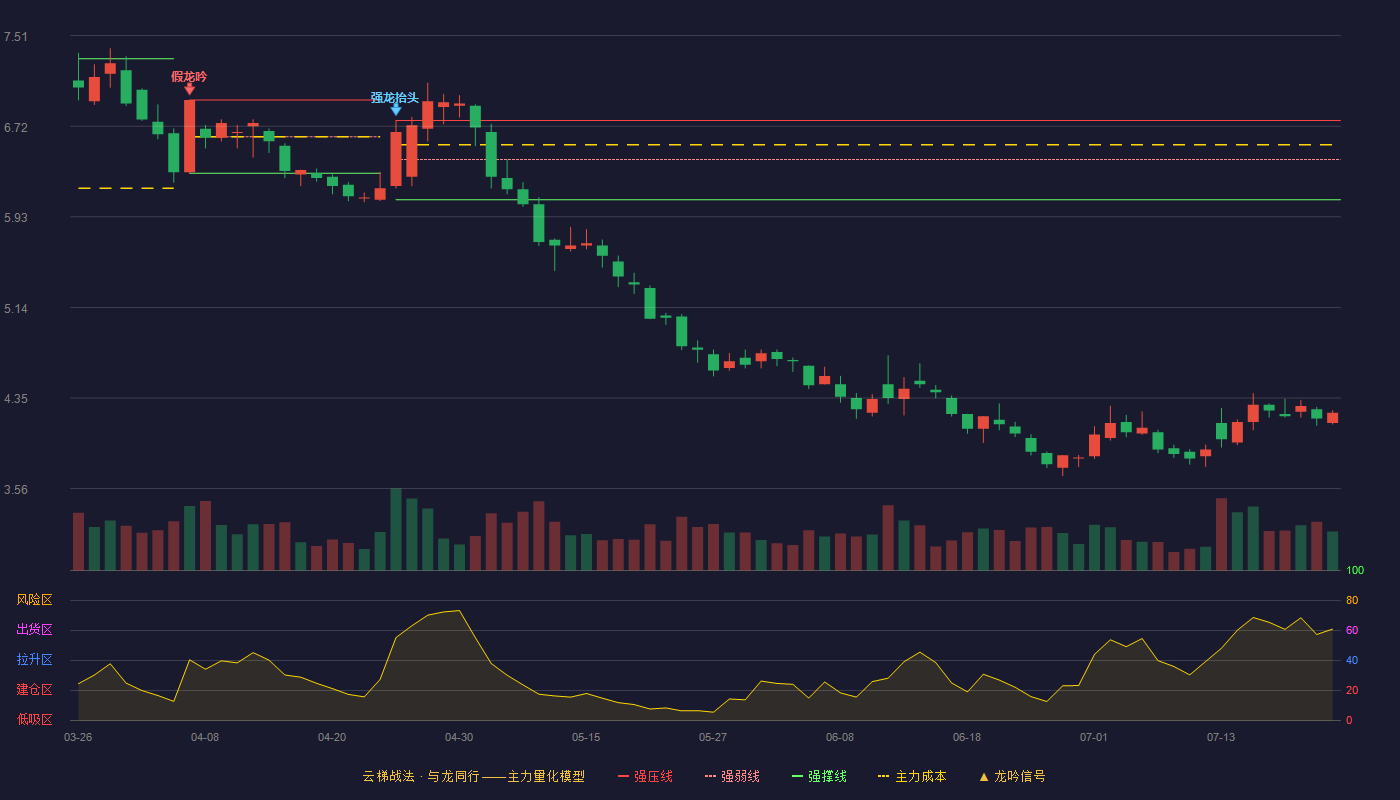Click the blue 40 indicator scale value
Screen dimensions: 1400x800
pos(1352,660)
